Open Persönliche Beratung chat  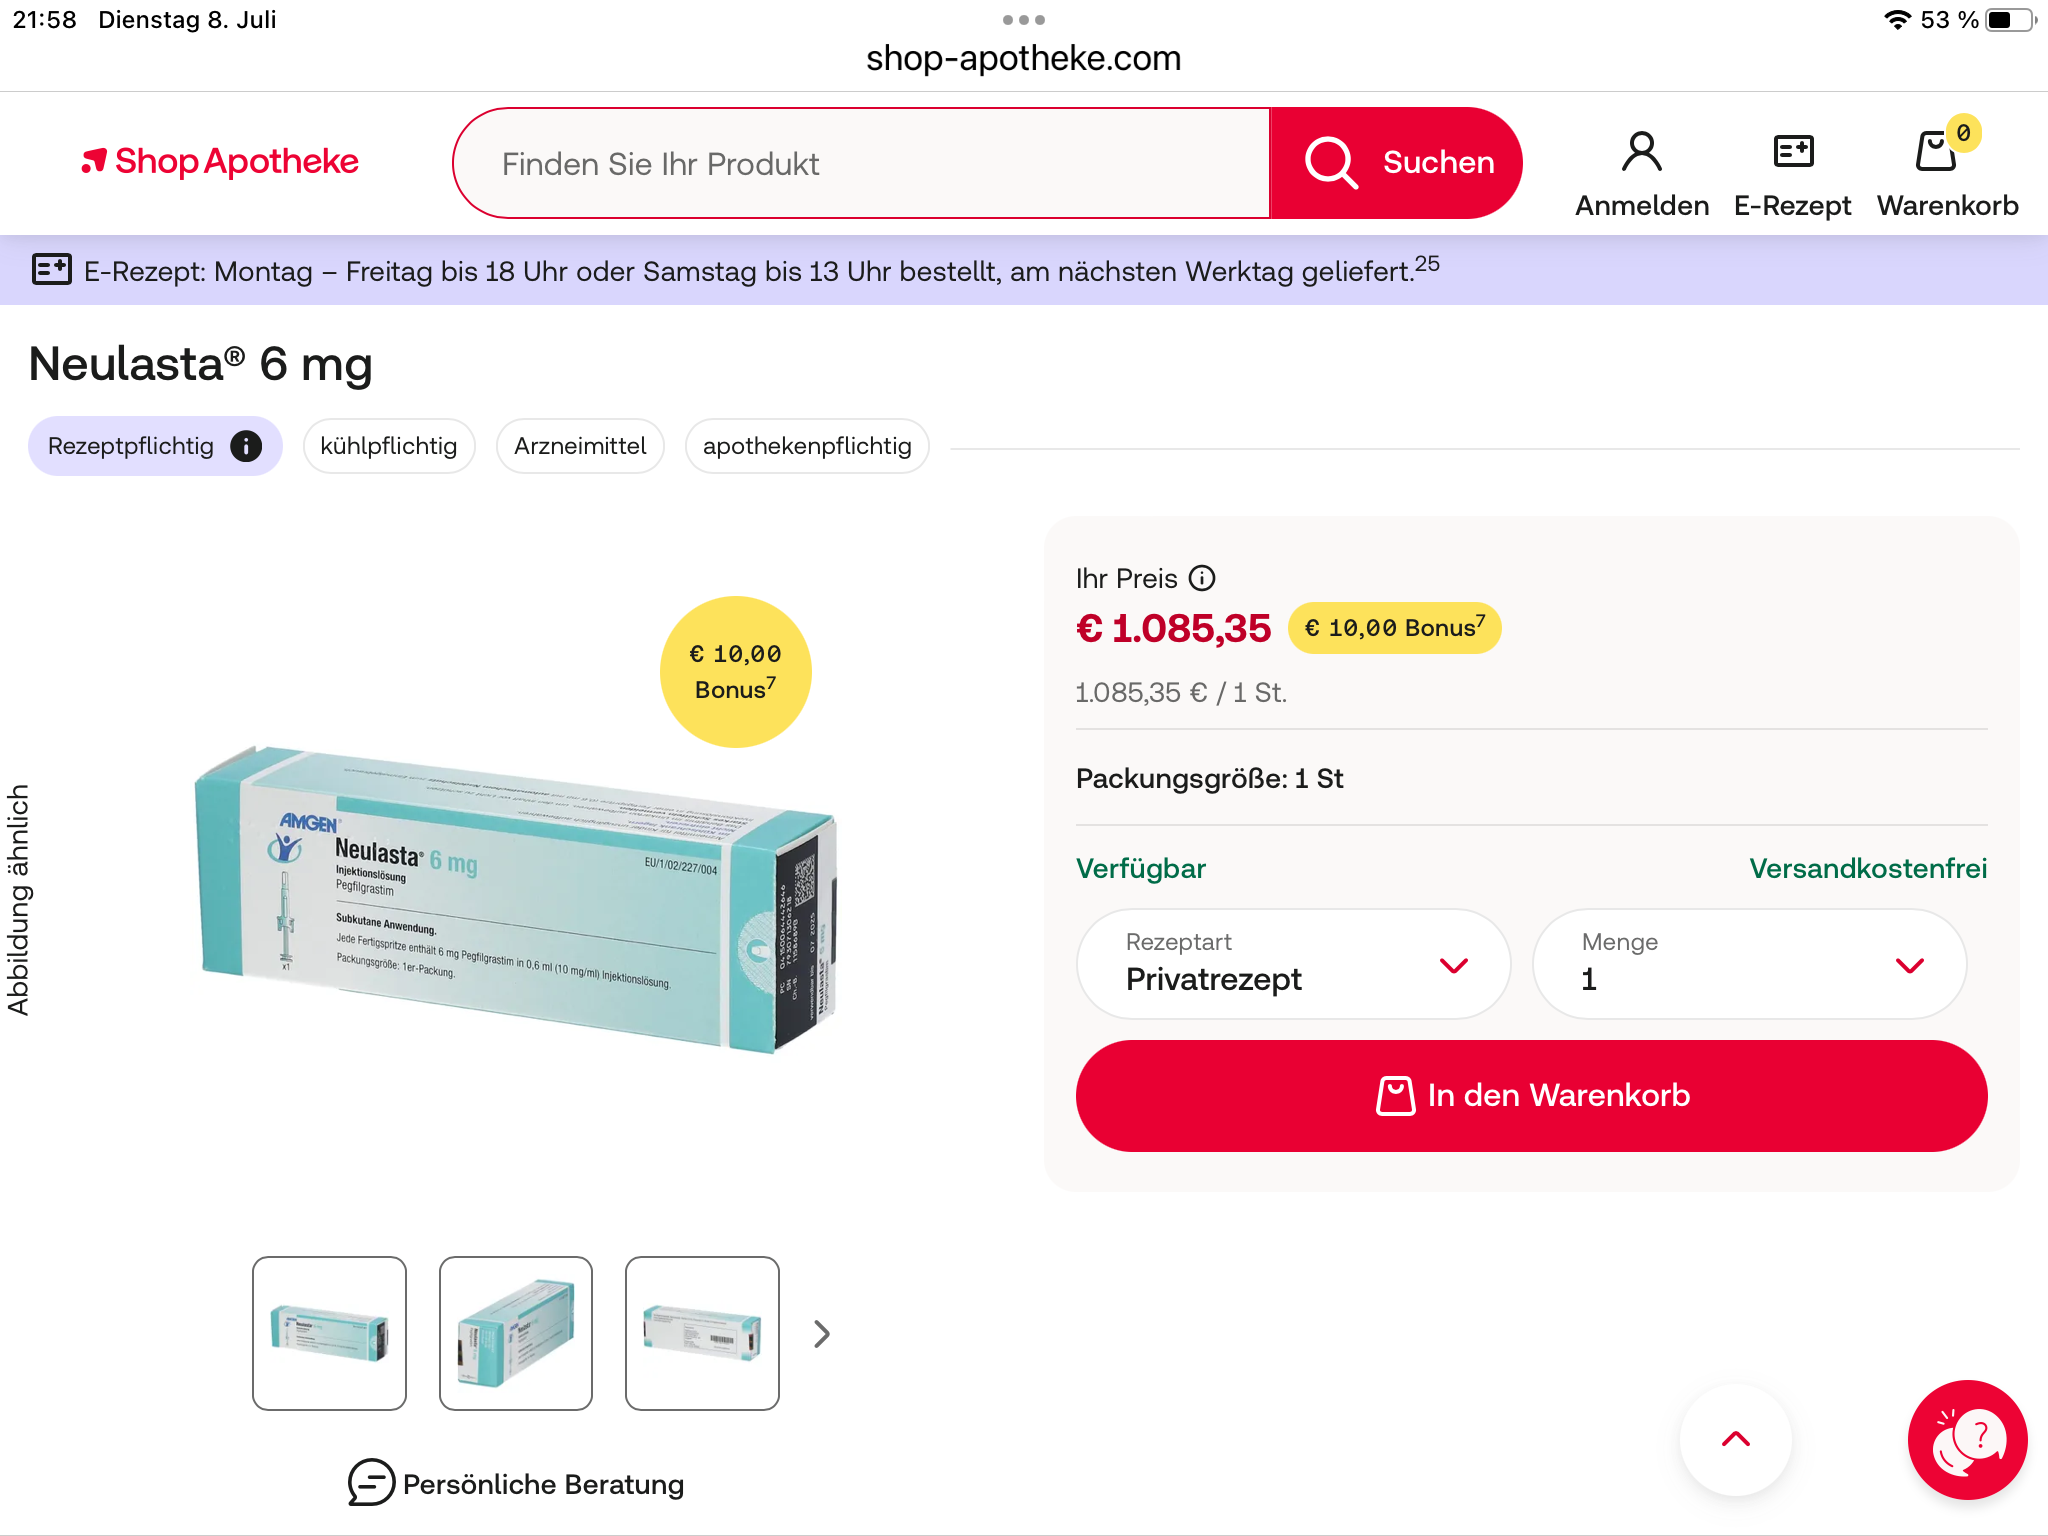tap(516, 1483)
